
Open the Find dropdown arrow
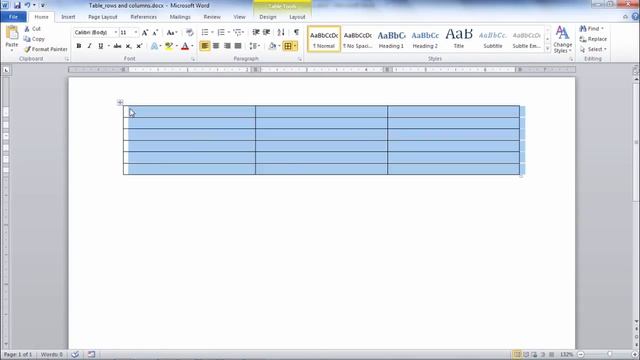point(602,29)
